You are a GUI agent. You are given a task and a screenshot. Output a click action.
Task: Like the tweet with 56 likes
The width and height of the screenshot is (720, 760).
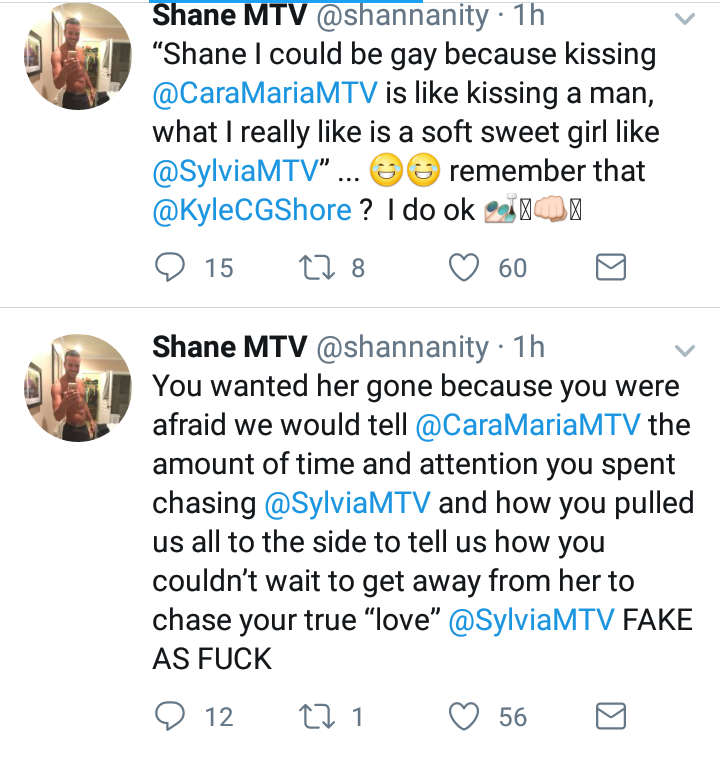click(x=464, y=716)
